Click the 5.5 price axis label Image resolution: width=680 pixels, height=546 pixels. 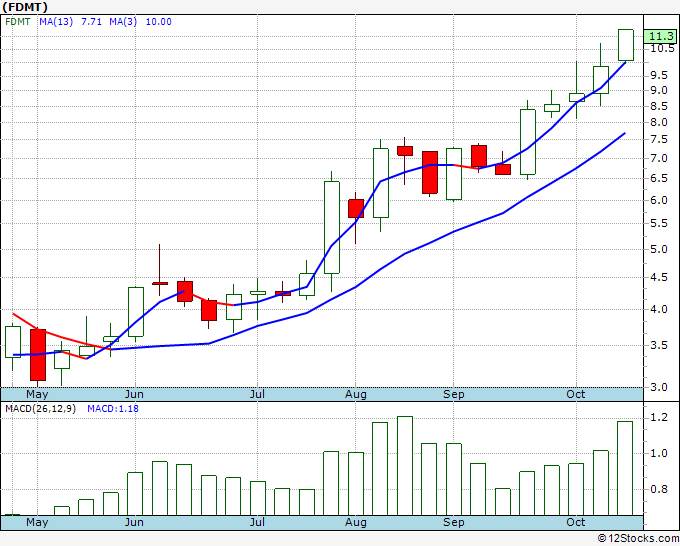(x=659, y=224)
